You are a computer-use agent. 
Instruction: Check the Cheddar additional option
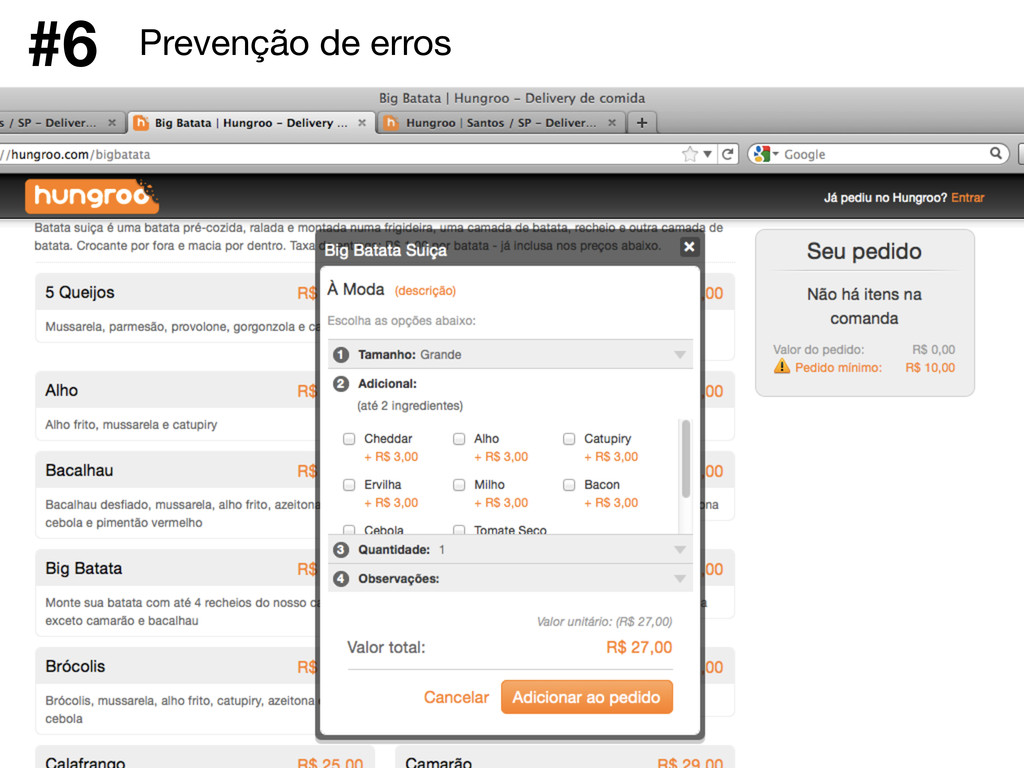tap(349, 439)
